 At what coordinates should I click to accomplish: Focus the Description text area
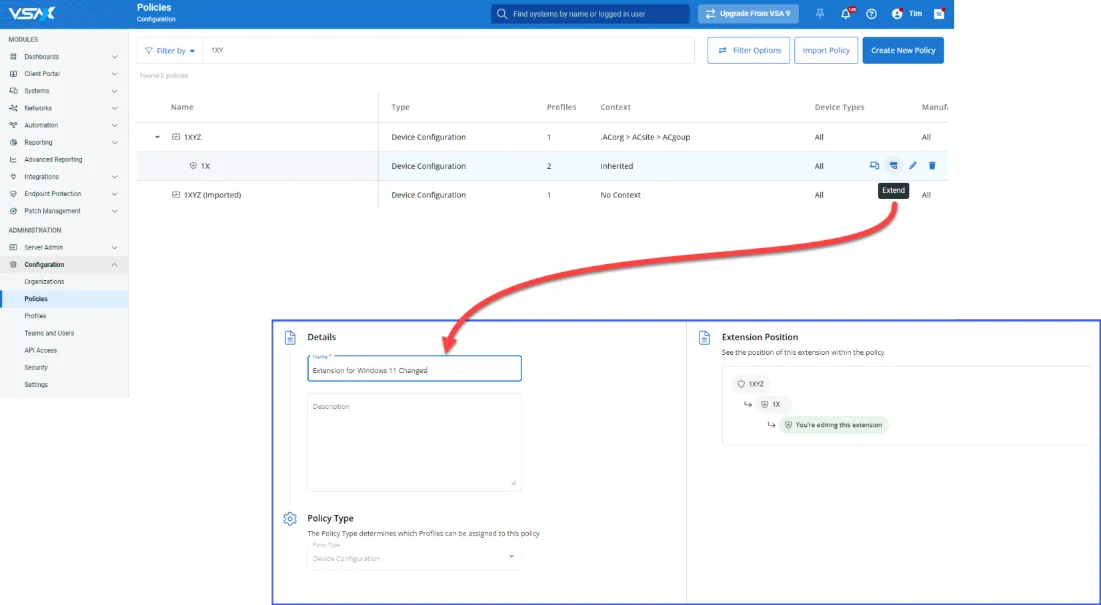tap(414, 441)
